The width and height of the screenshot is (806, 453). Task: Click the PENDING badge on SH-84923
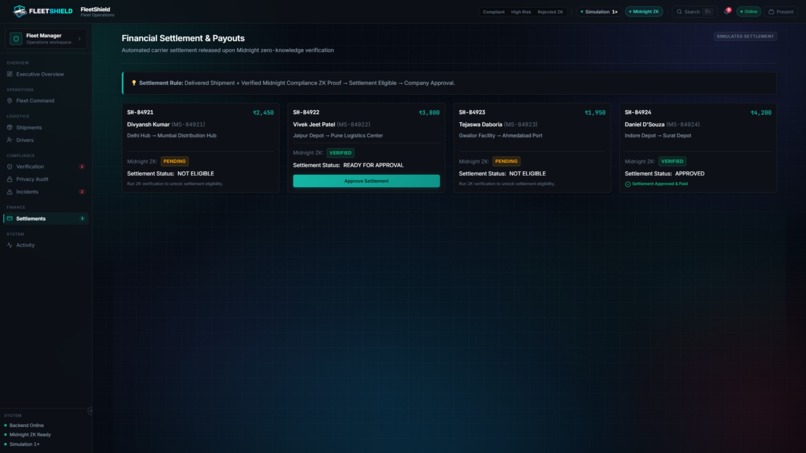coord(506,161)
